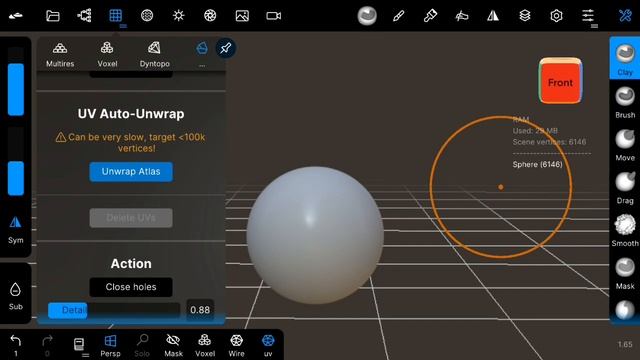This screenshot has width=640, height=360.
Task: Open the Background image menu
Action: click(x=242, y=16)
